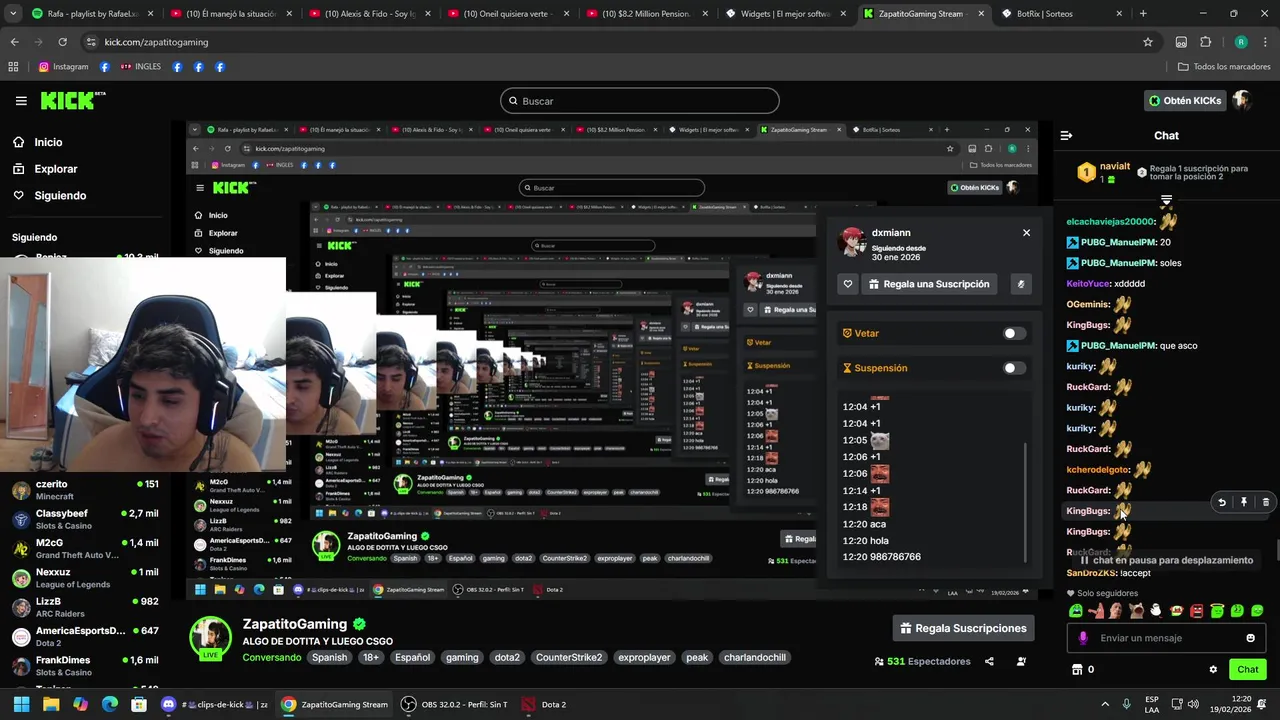Open Chrome three-dot menu
This screenshot has height=720, width=1280.
pos(1264,42)
